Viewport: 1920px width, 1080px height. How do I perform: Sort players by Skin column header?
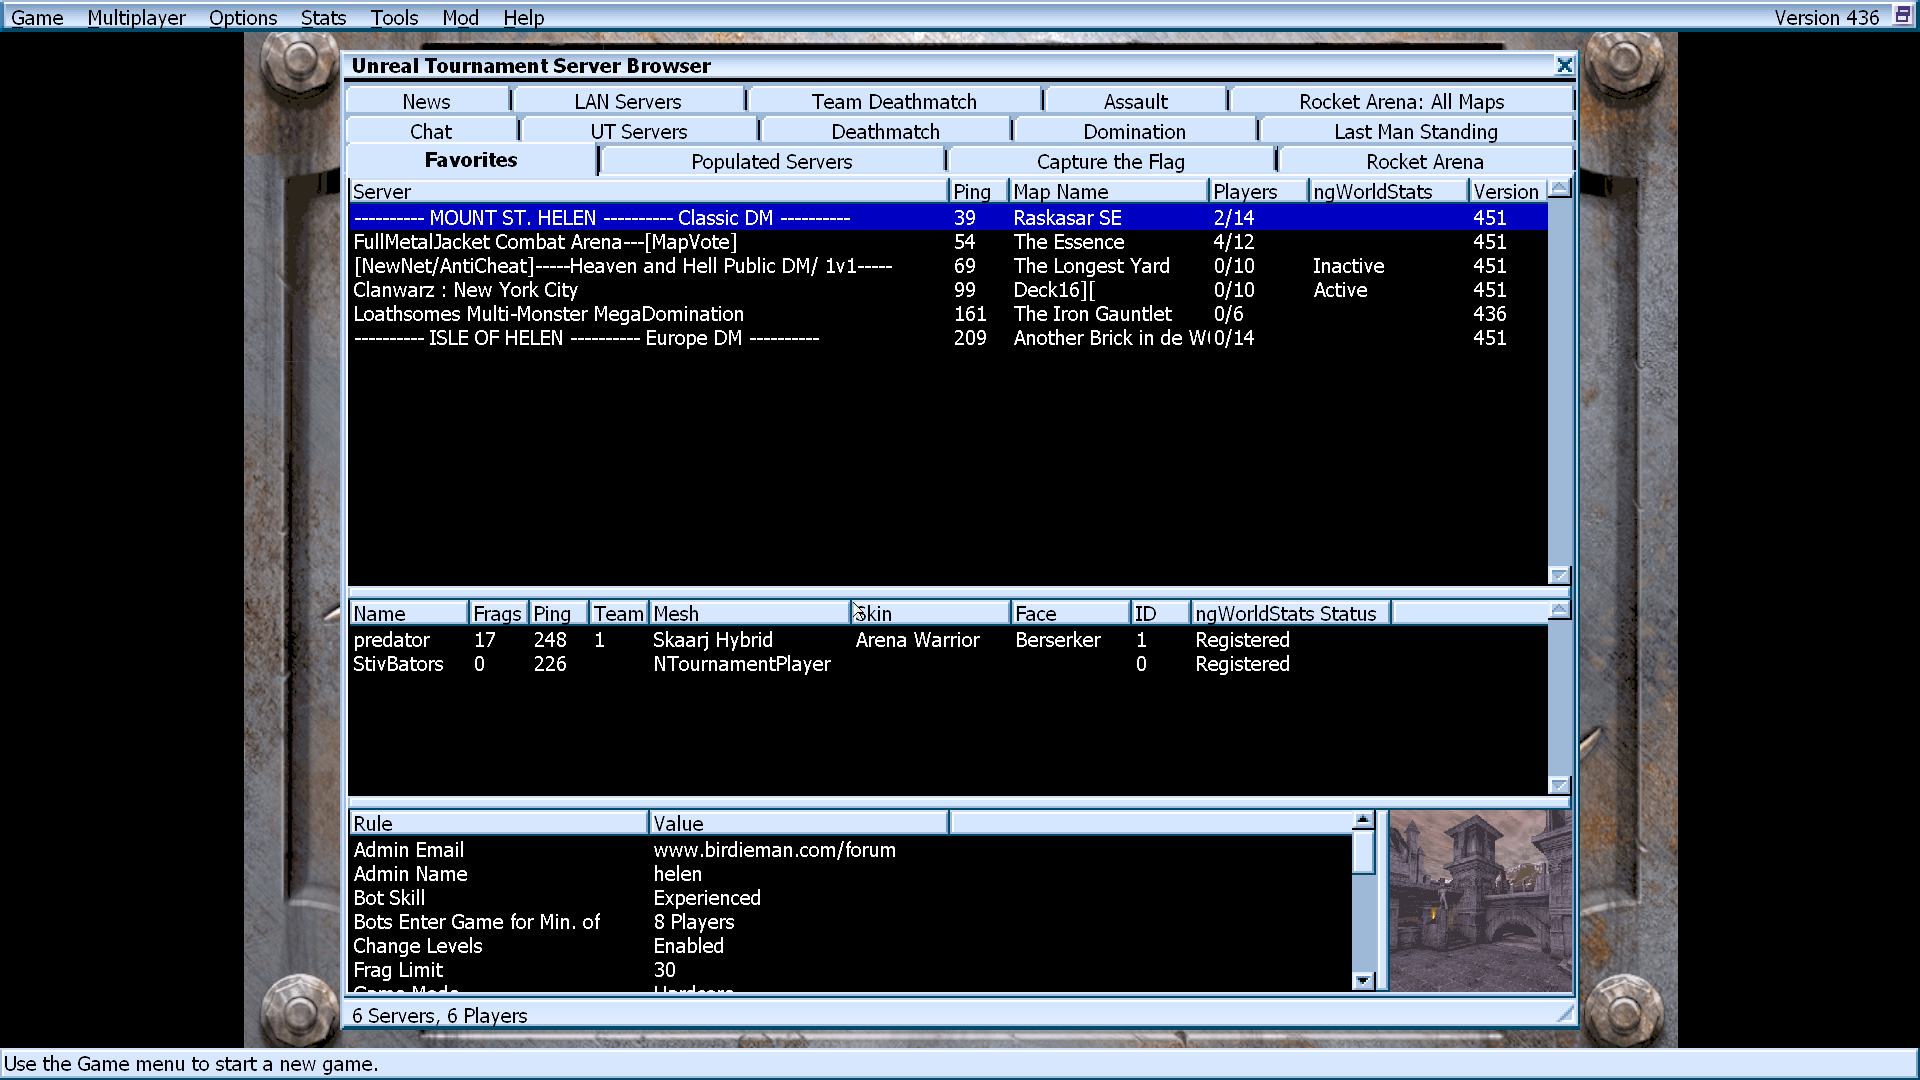pos(930,613)
